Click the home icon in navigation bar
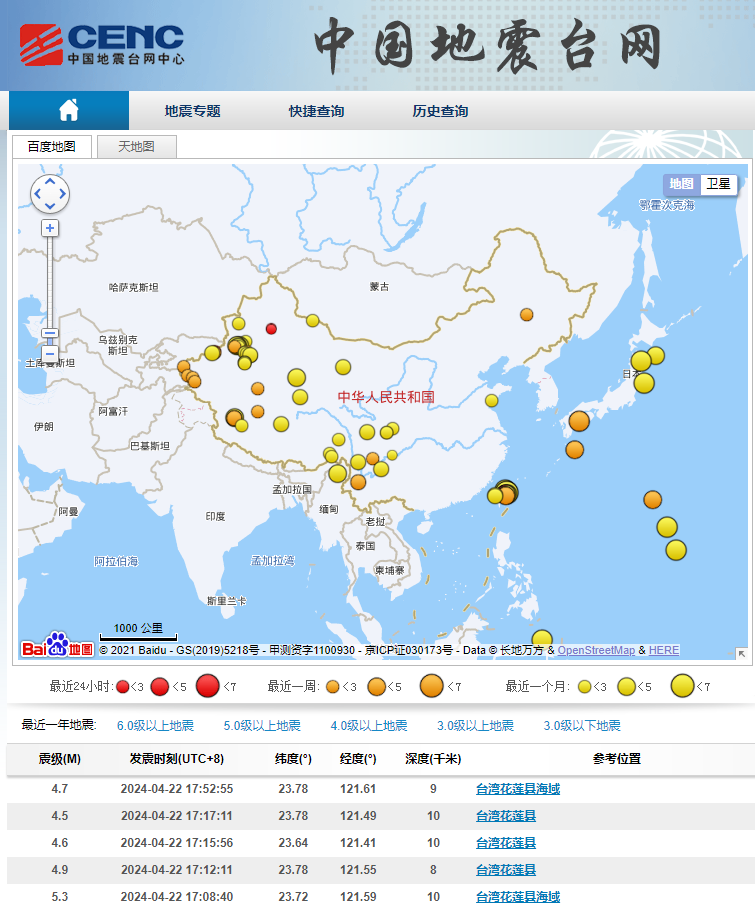Screen dimensions: 755x910 tap(68, 110)
